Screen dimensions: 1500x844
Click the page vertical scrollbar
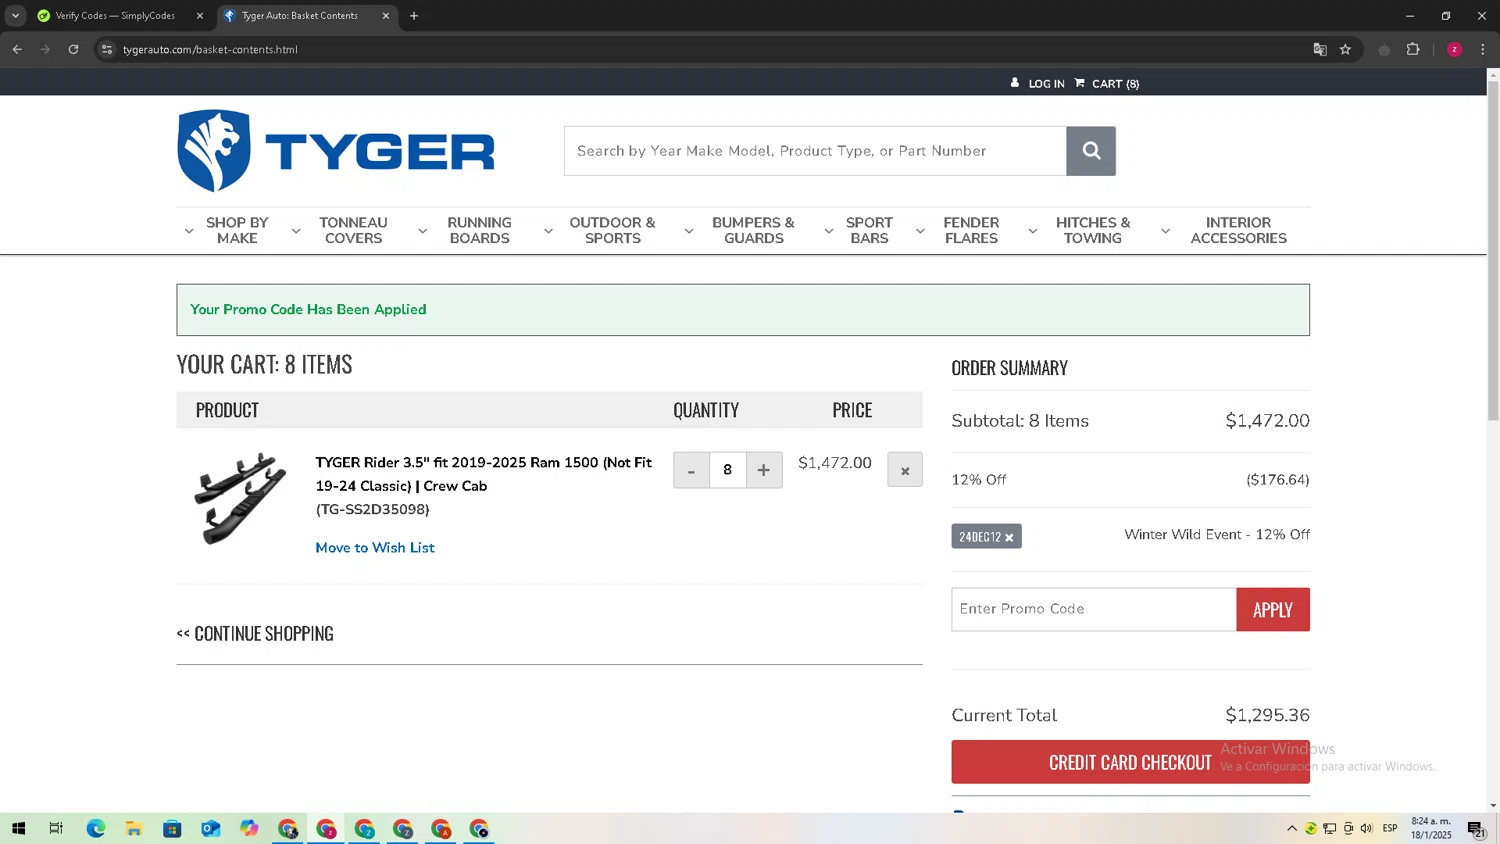tap(1493, 250)
